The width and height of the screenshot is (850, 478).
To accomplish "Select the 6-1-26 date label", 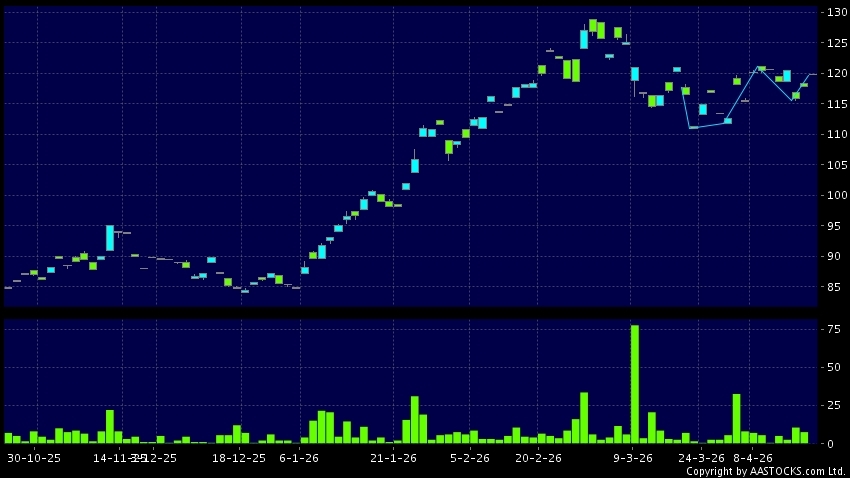I will [x=299, y=458].
